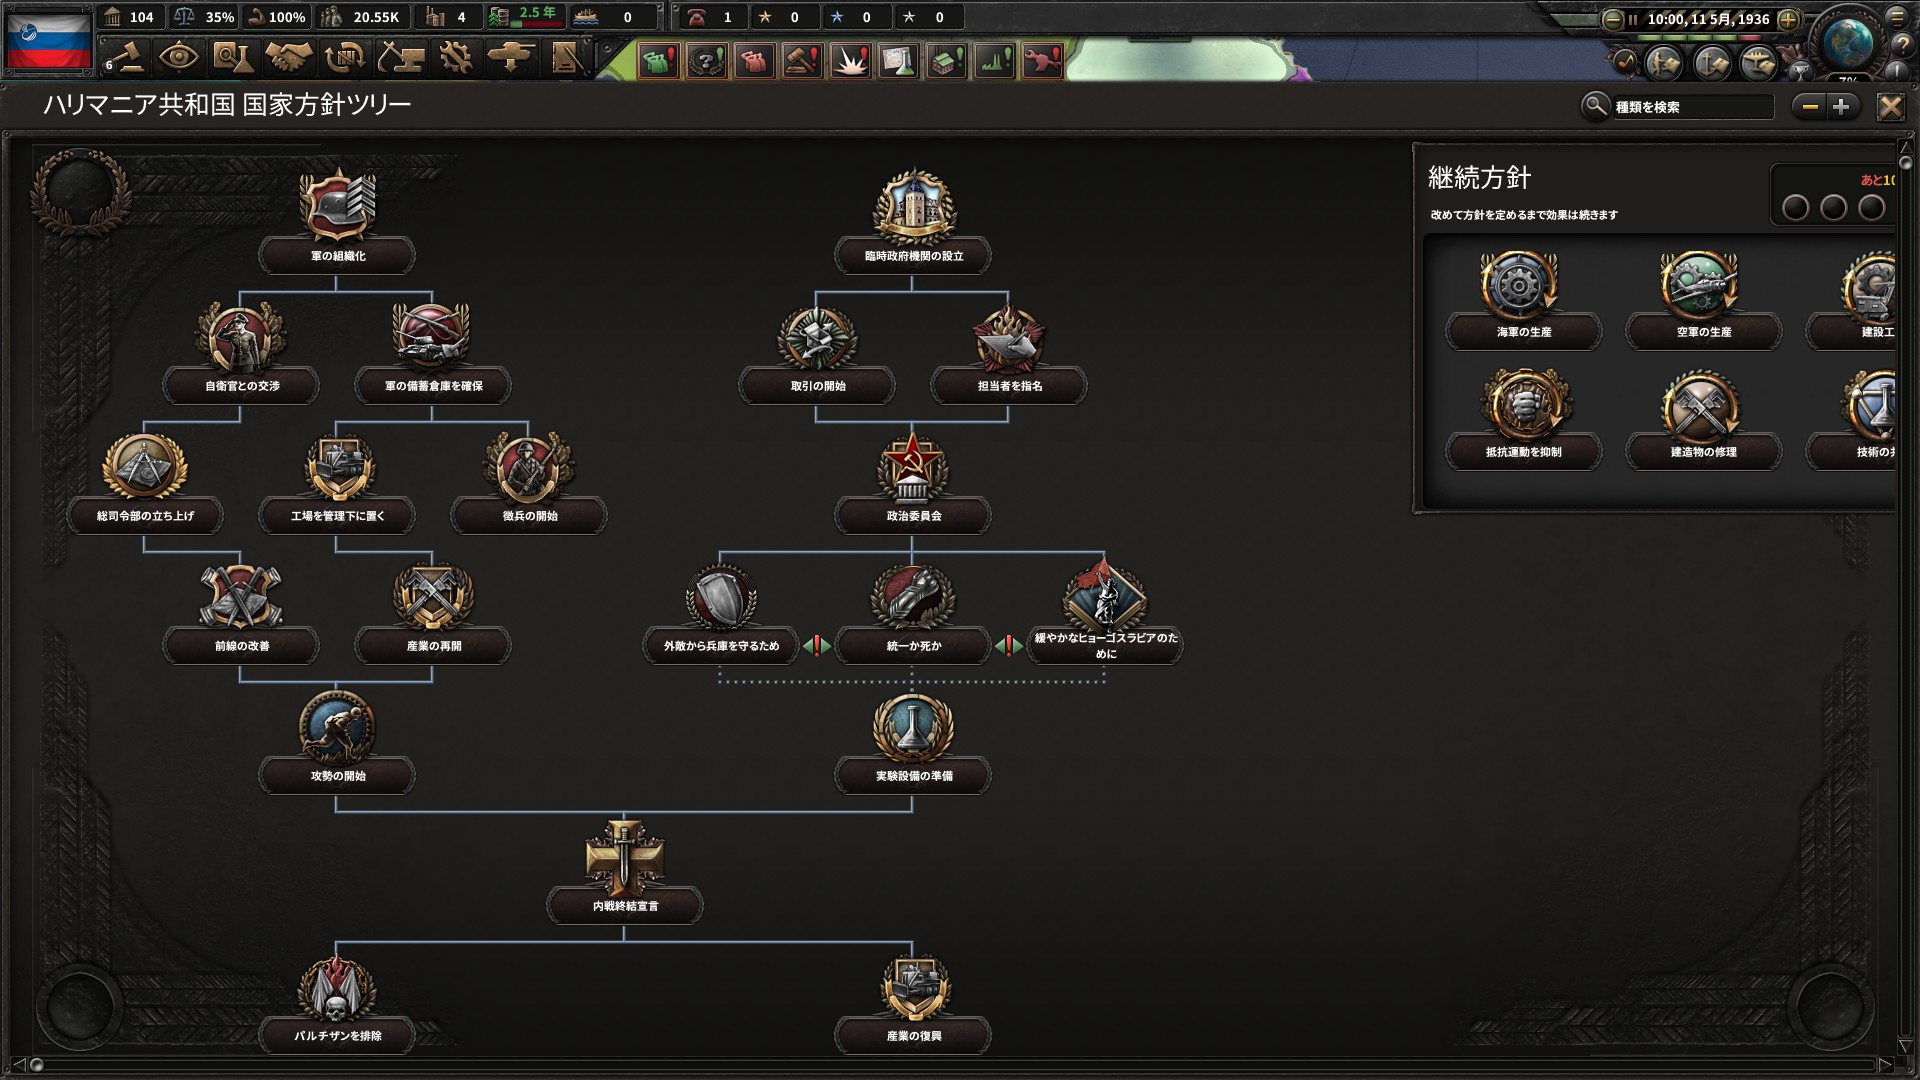Choose 抵抗運動を抑制 continuous focus

[1523, 420]
